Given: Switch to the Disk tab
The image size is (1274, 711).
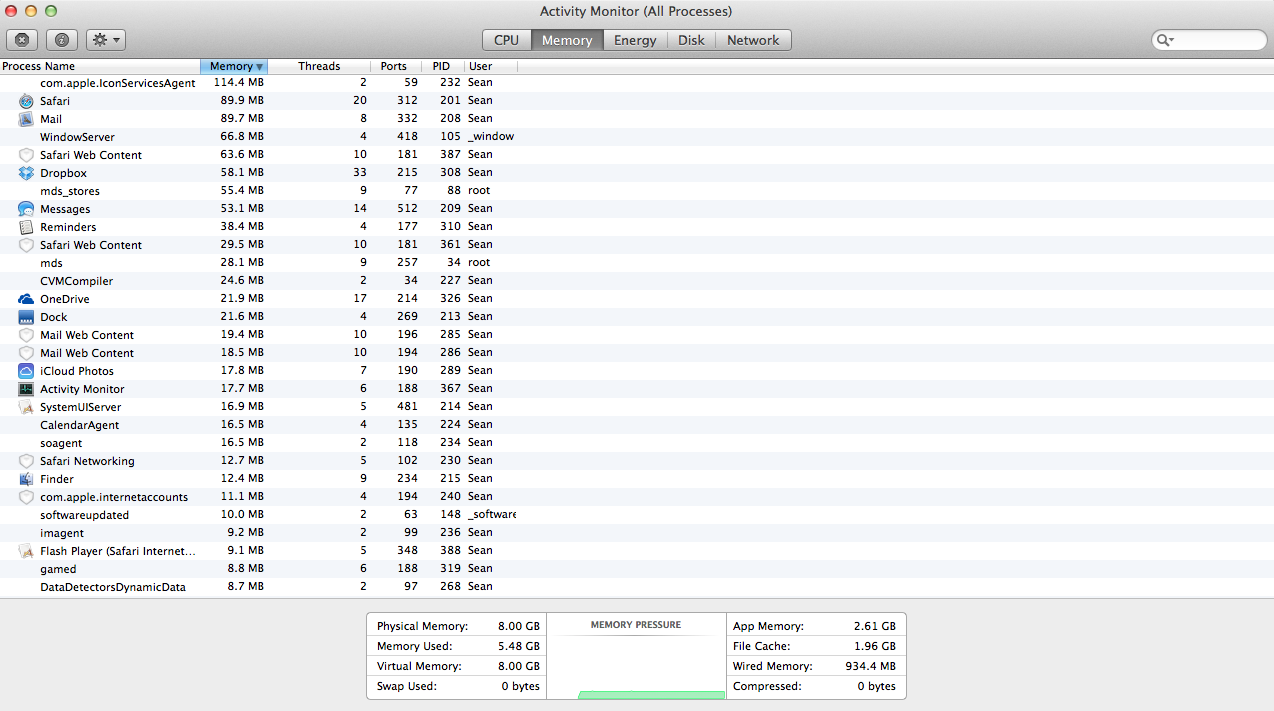Looking at the screenshot, I should tap(691, 40).
